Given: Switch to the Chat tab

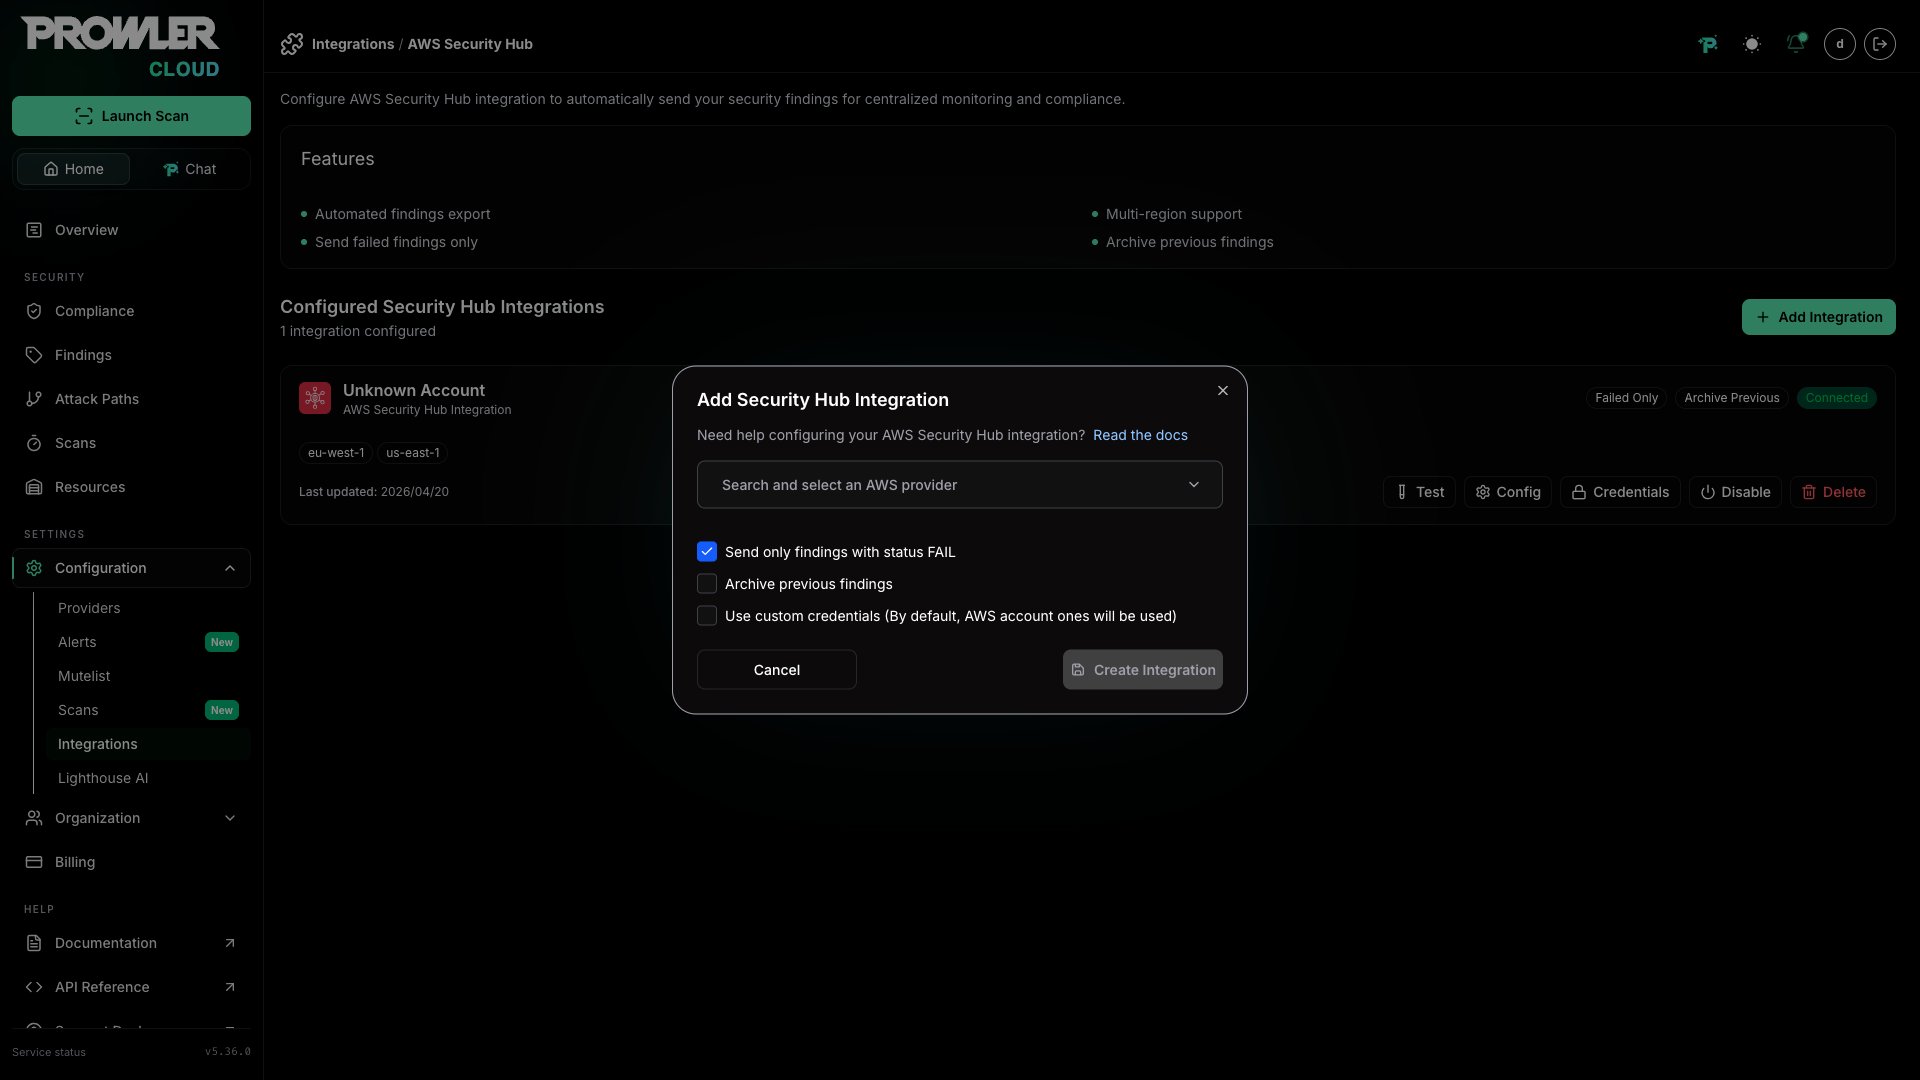Looking at the screenshot, I should [x=189, y=169].
